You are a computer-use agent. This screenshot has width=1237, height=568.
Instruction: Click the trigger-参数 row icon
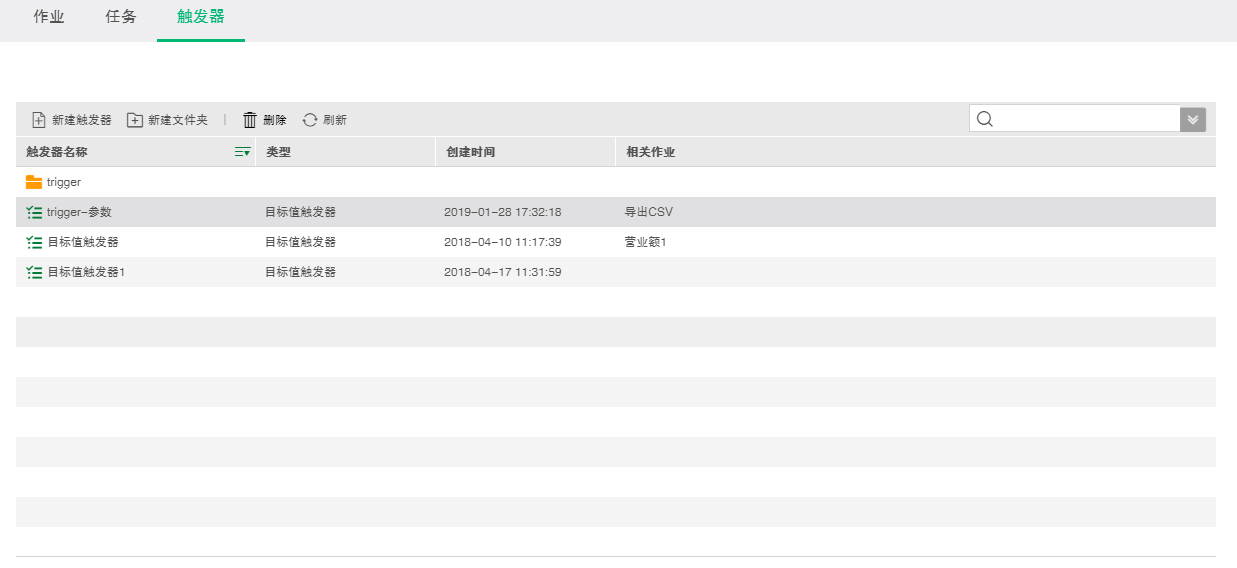(x=34, y=212)
